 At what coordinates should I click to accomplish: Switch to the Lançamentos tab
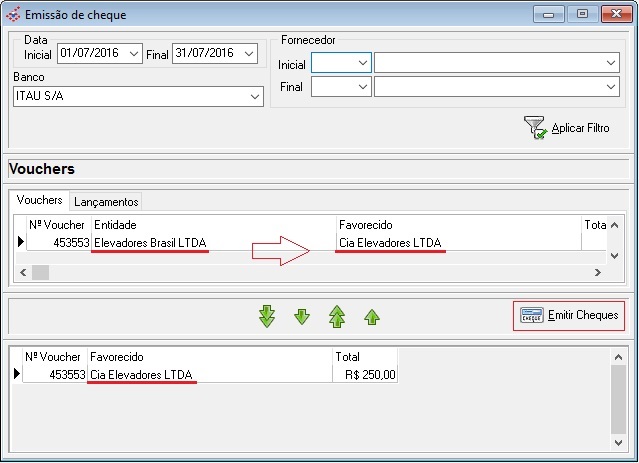click(107, 202)
